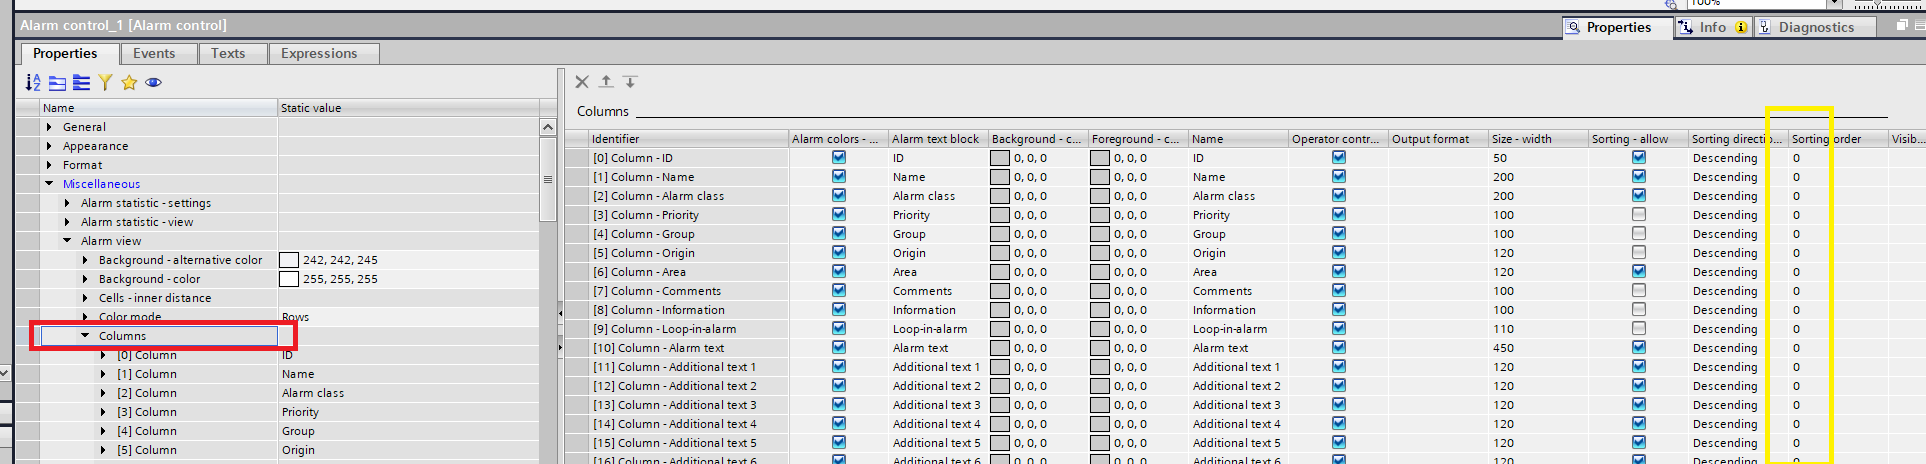Expand the General property group
Viewport: 1926px width, 464px height.
49,127
